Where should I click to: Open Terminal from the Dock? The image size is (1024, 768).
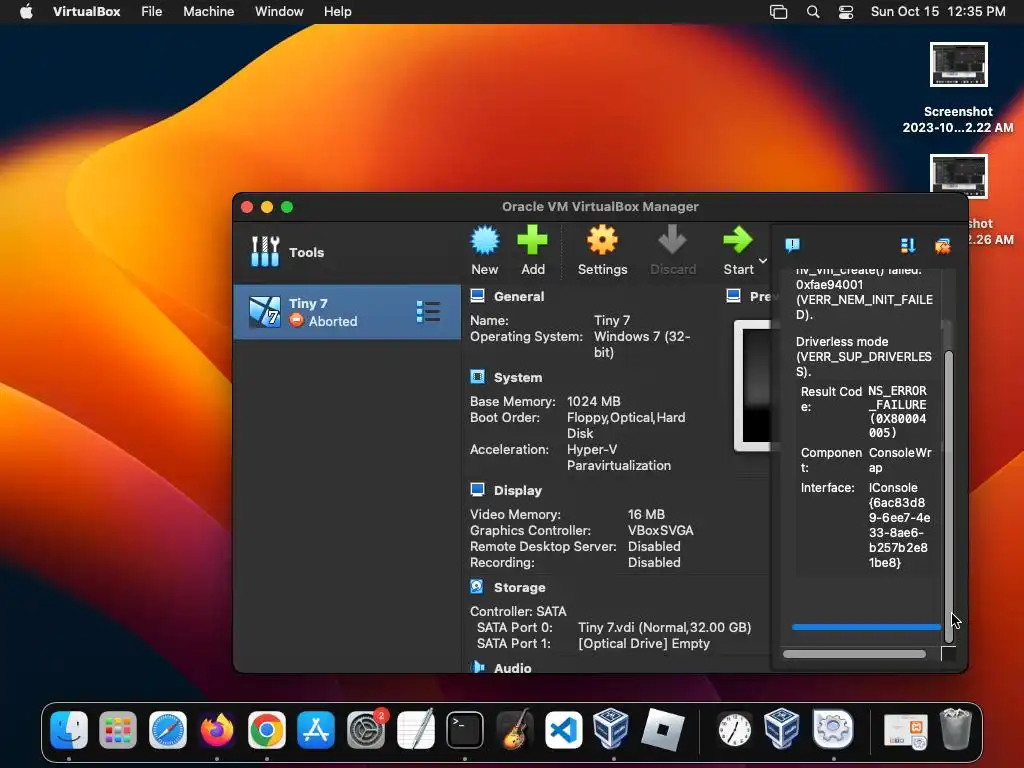tap(465, 729)
